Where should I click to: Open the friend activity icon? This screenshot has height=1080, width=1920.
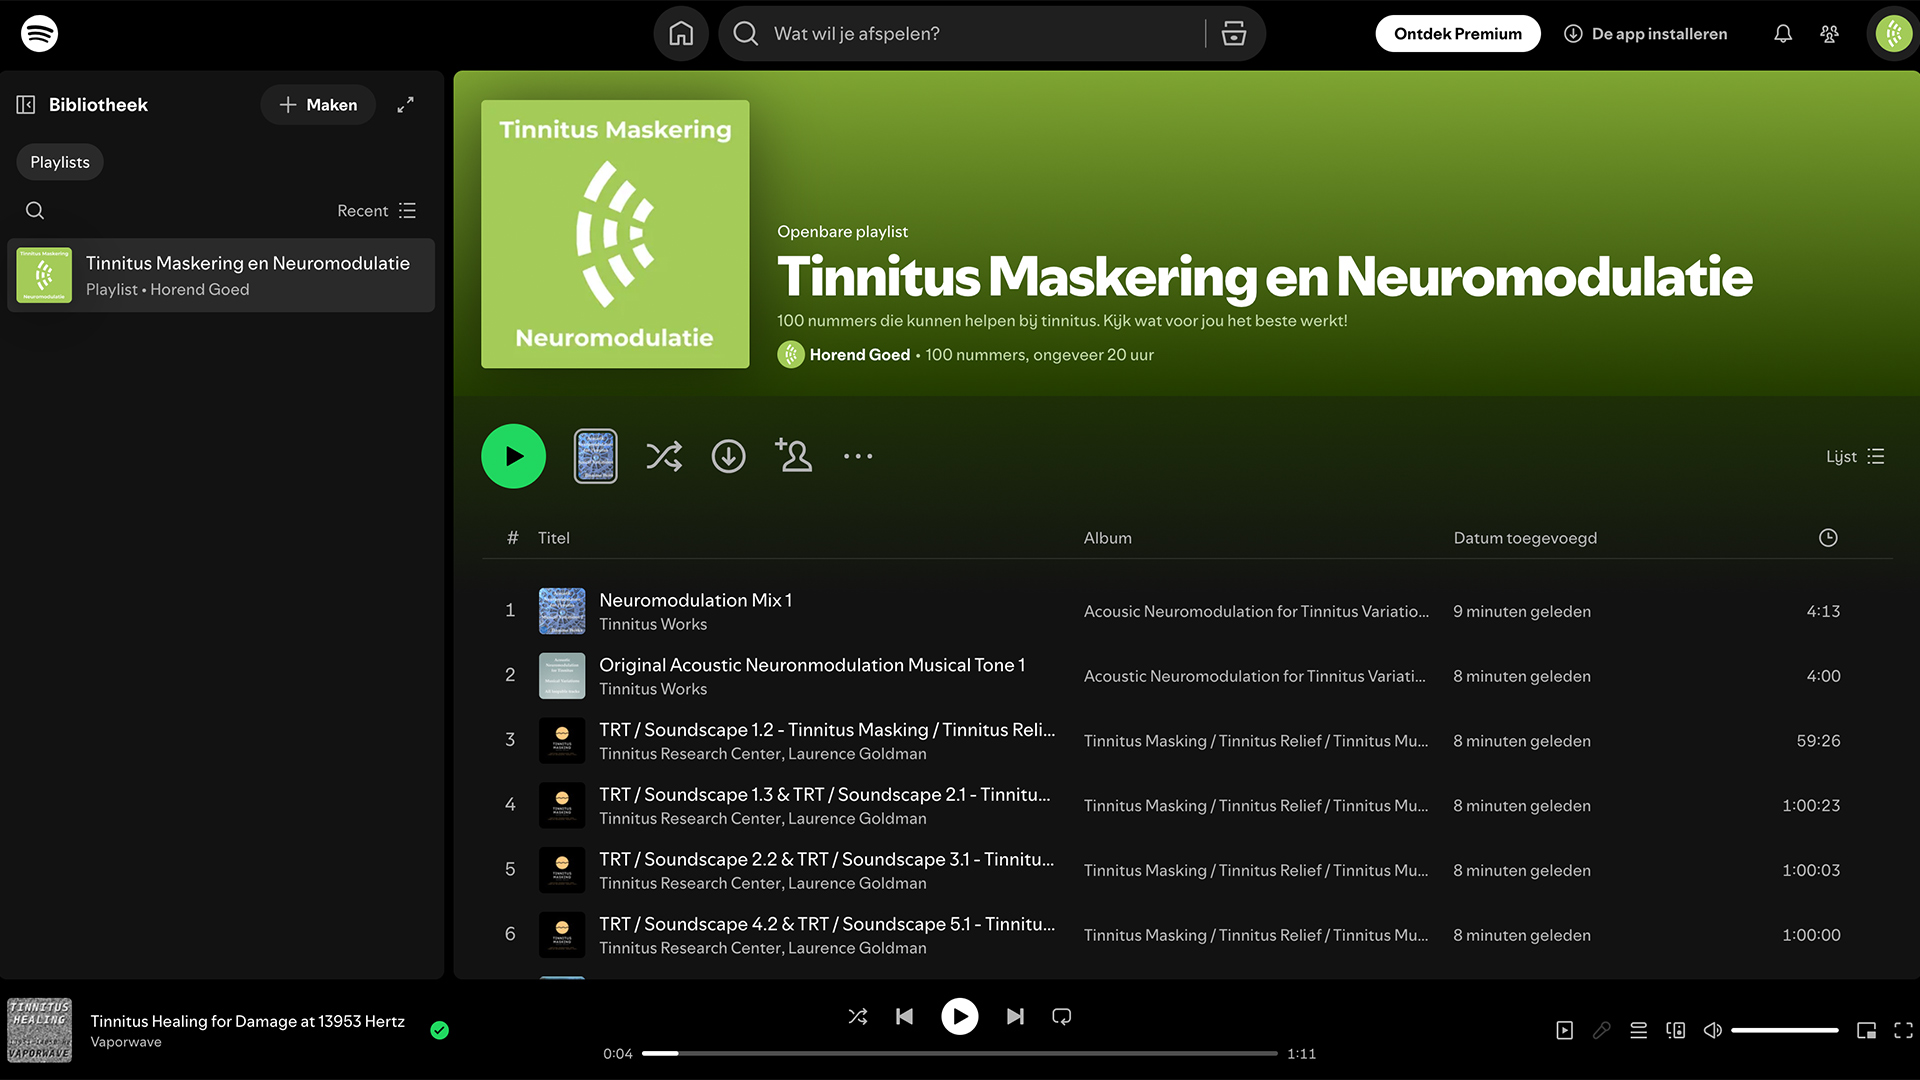1829,34
